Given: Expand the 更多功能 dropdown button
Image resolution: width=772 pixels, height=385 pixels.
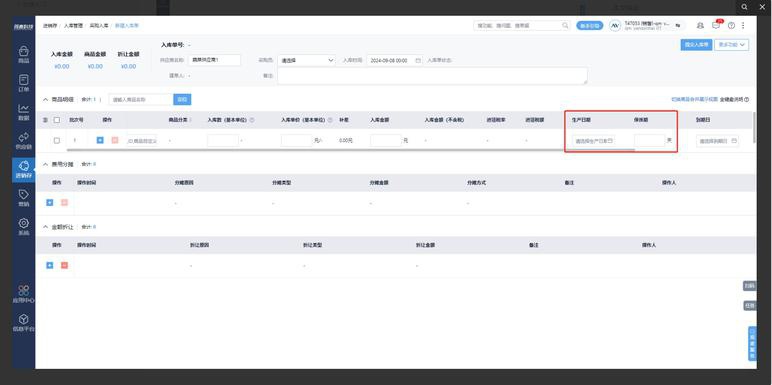Looking at the screenshot, I should (731, 44).
